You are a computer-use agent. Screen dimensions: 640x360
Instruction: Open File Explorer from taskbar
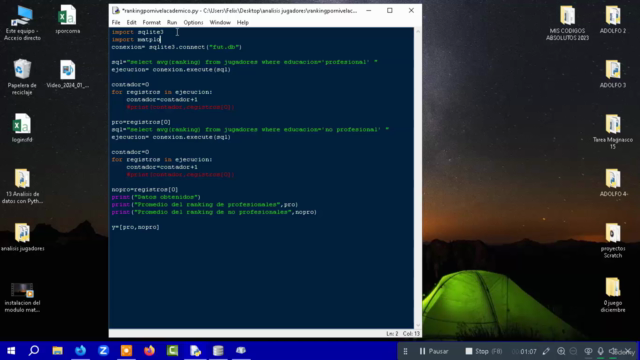57,351
